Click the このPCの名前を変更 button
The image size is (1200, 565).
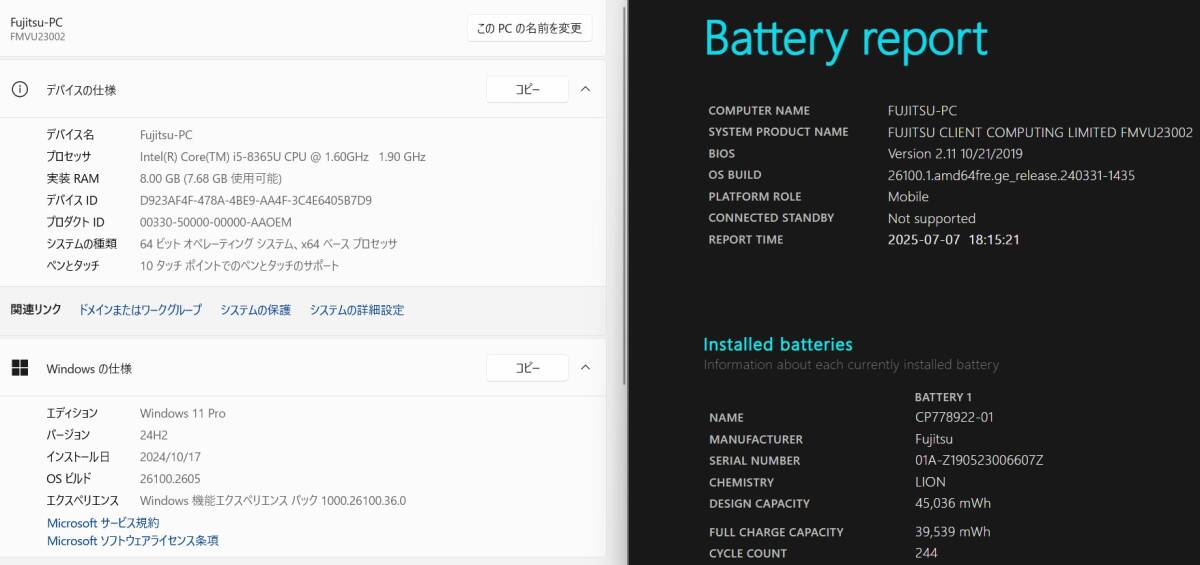coord(529,28)
